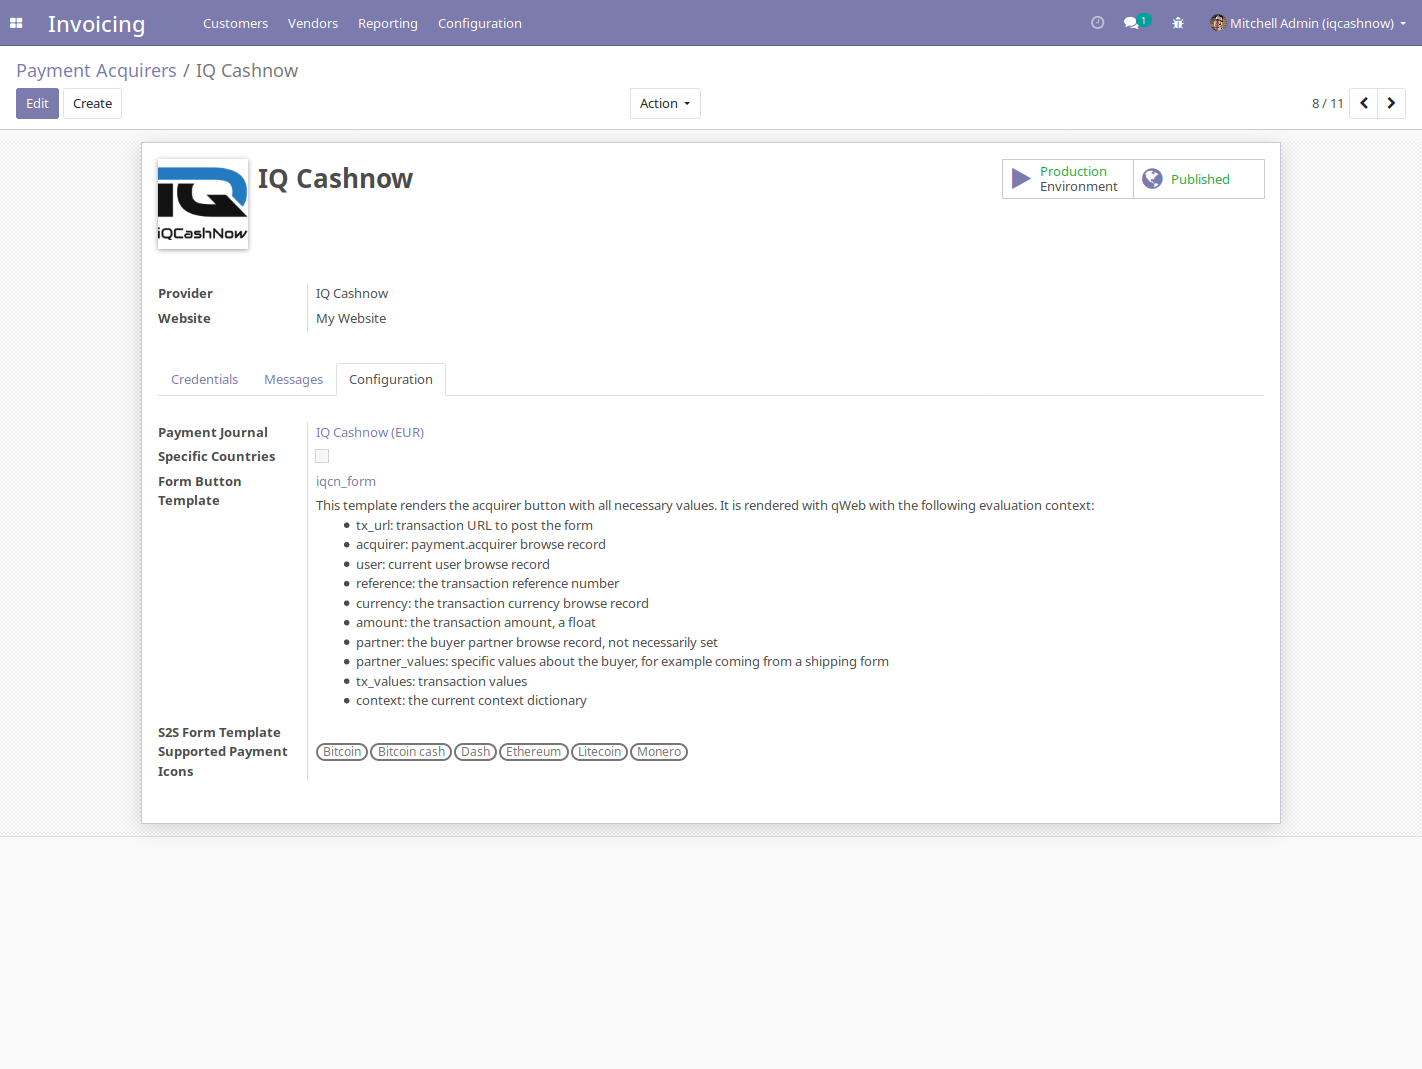Click the Litecoin payment tag
Image resolution: width=1422 pixels, height=1069 pixels.
[x=599, y=752]
